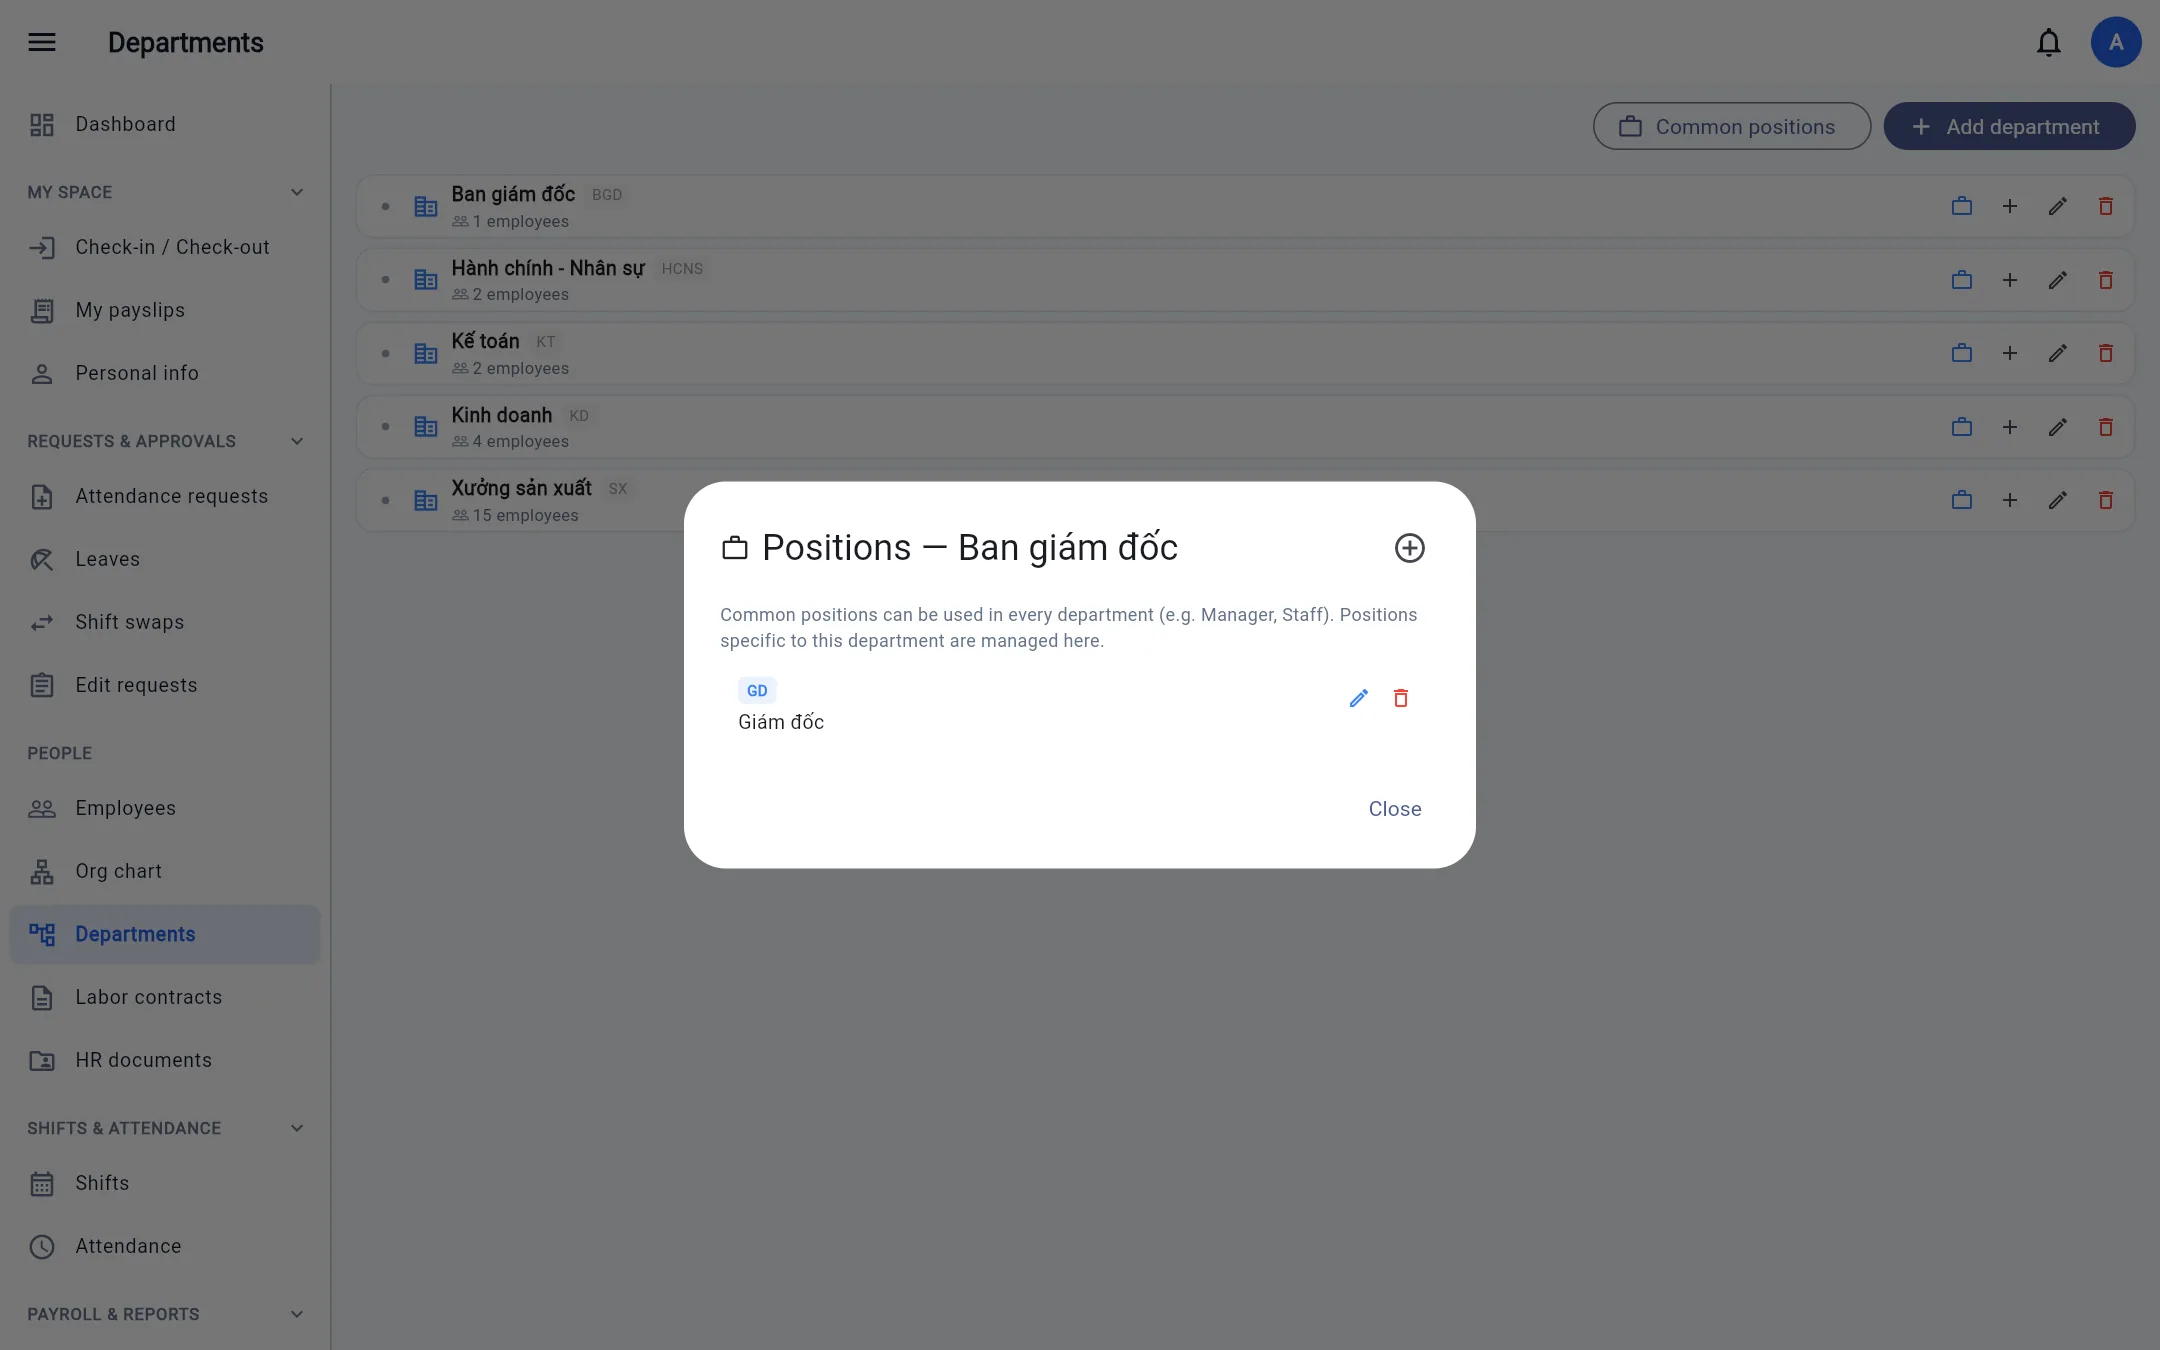Open Attendance page
Screen dimensions: 2160x1350
165,1246
